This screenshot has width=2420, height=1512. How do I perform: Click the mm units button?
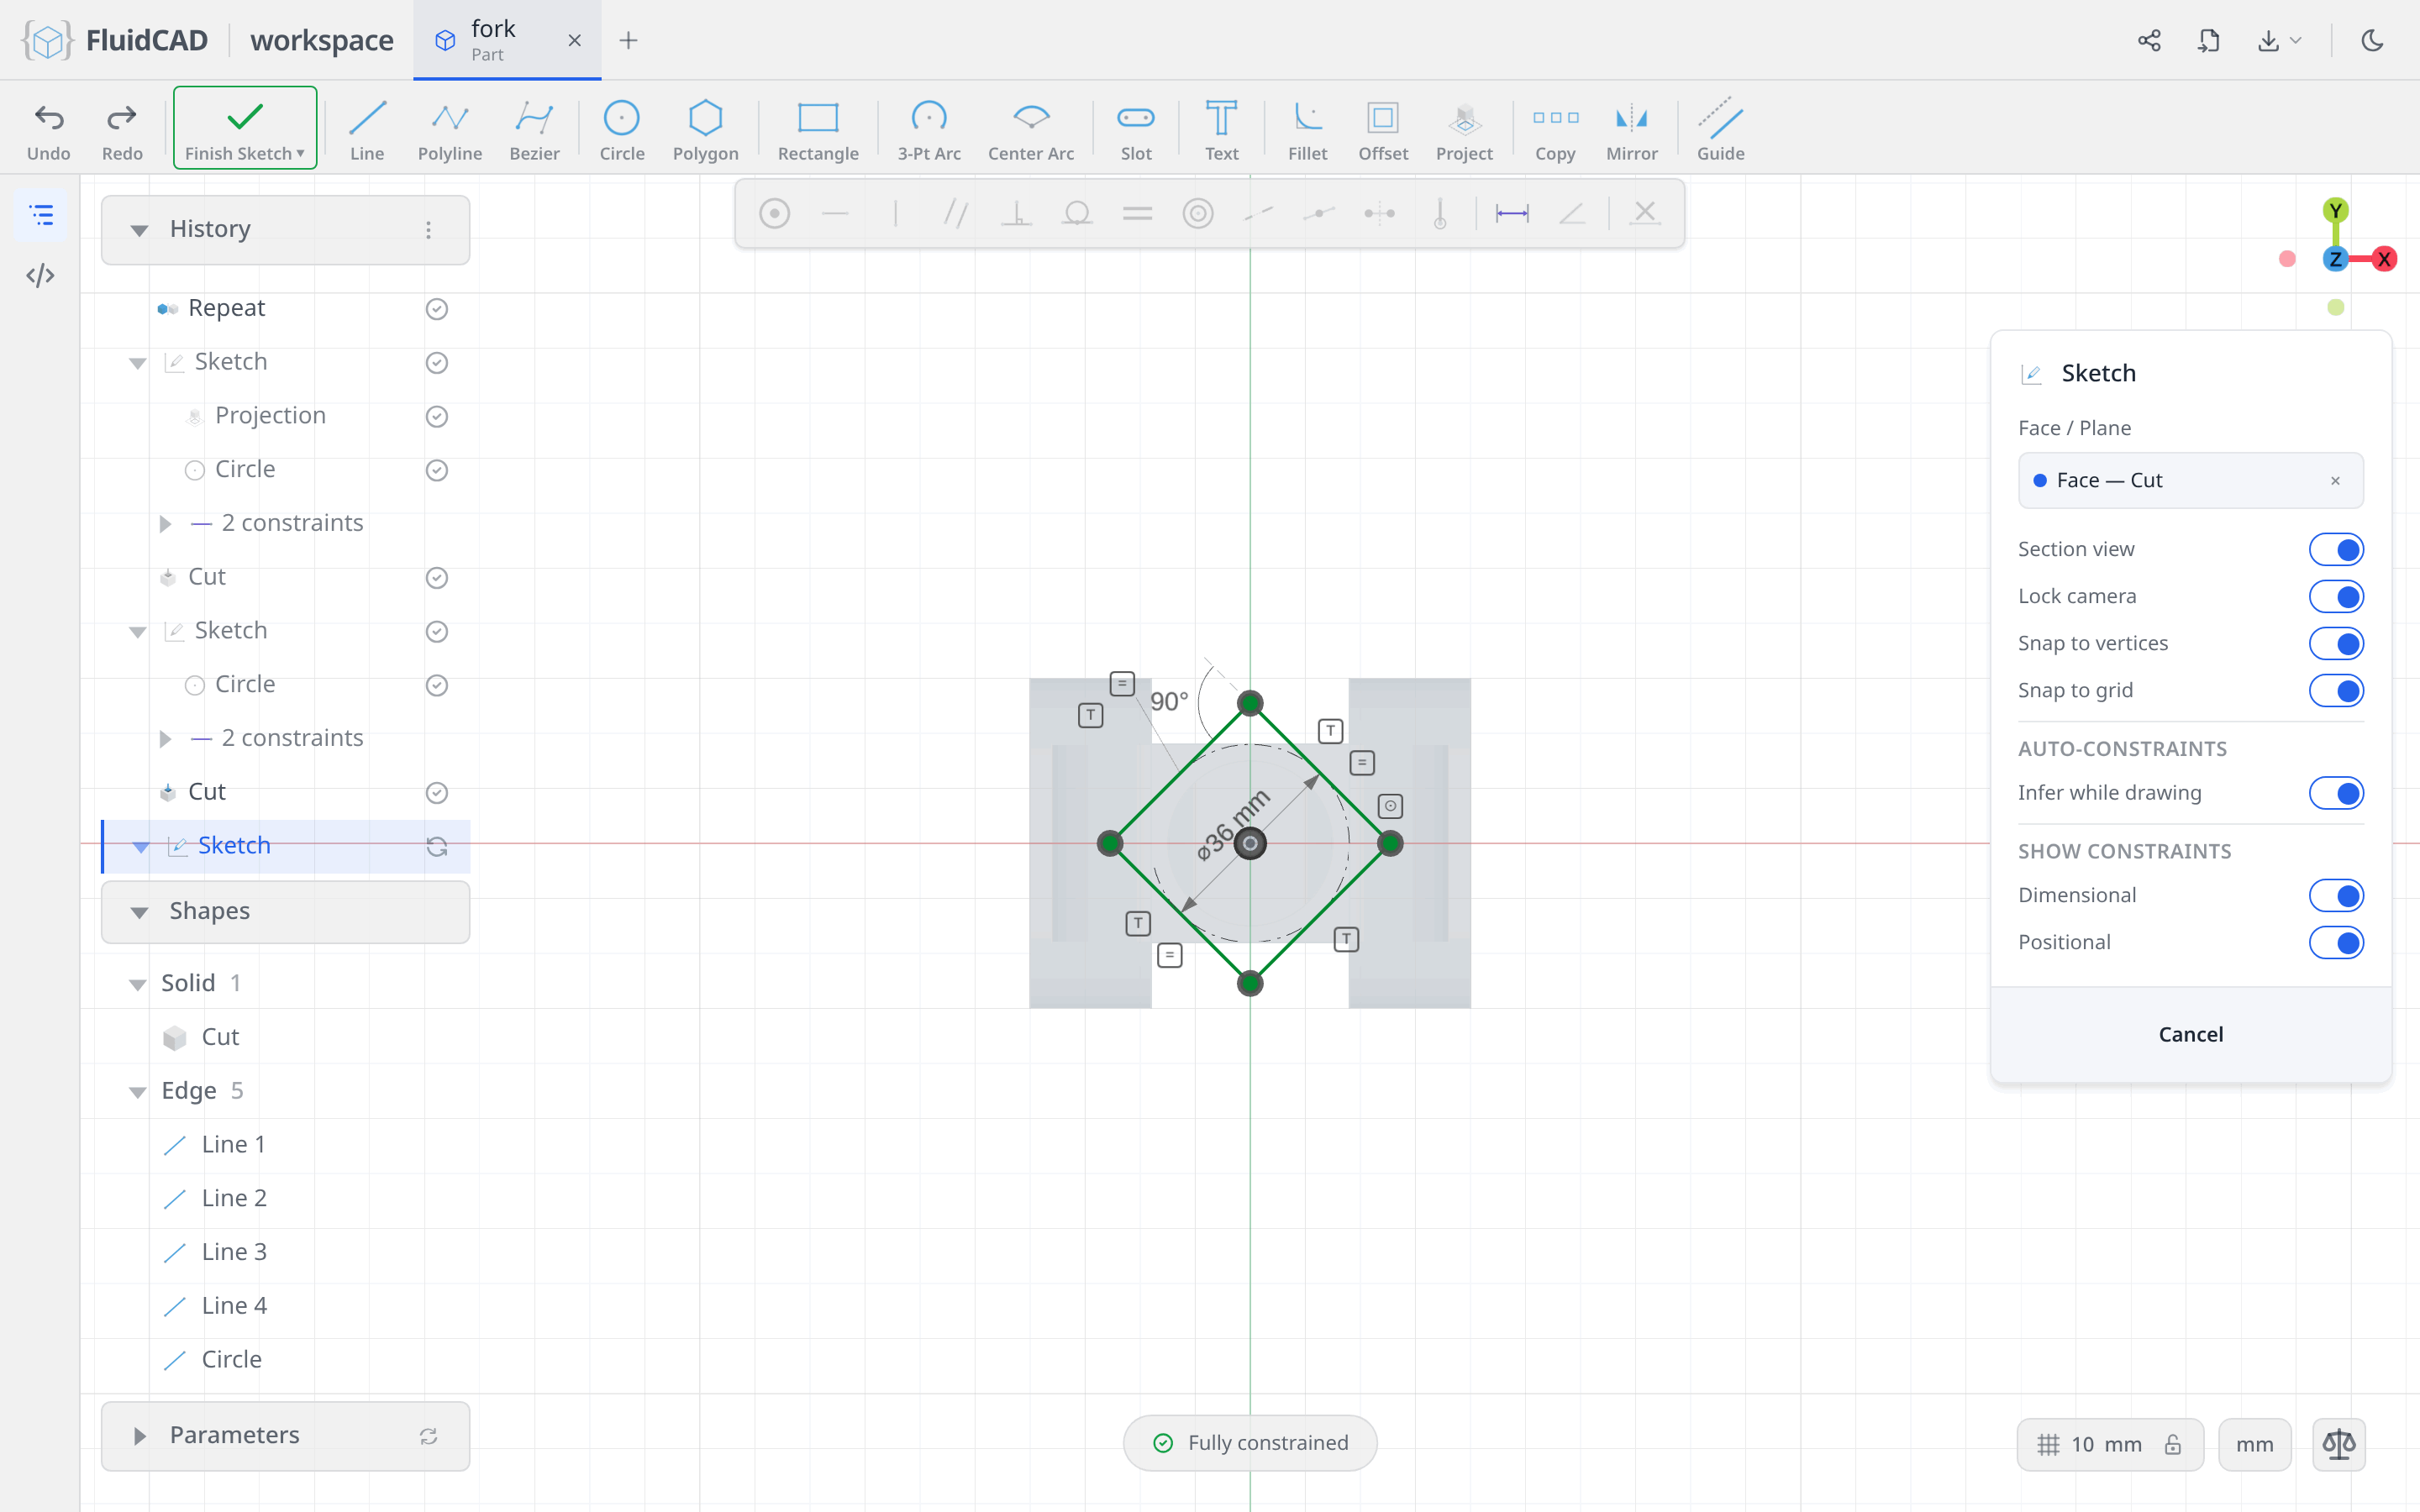[2254, 1444]
